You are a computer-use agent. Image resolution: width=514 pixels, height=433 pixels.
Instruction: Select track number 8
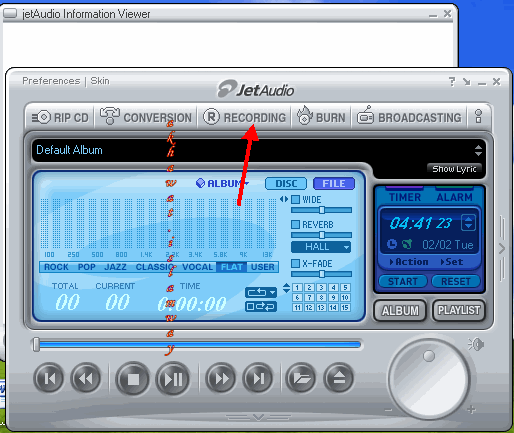[321, 297]
